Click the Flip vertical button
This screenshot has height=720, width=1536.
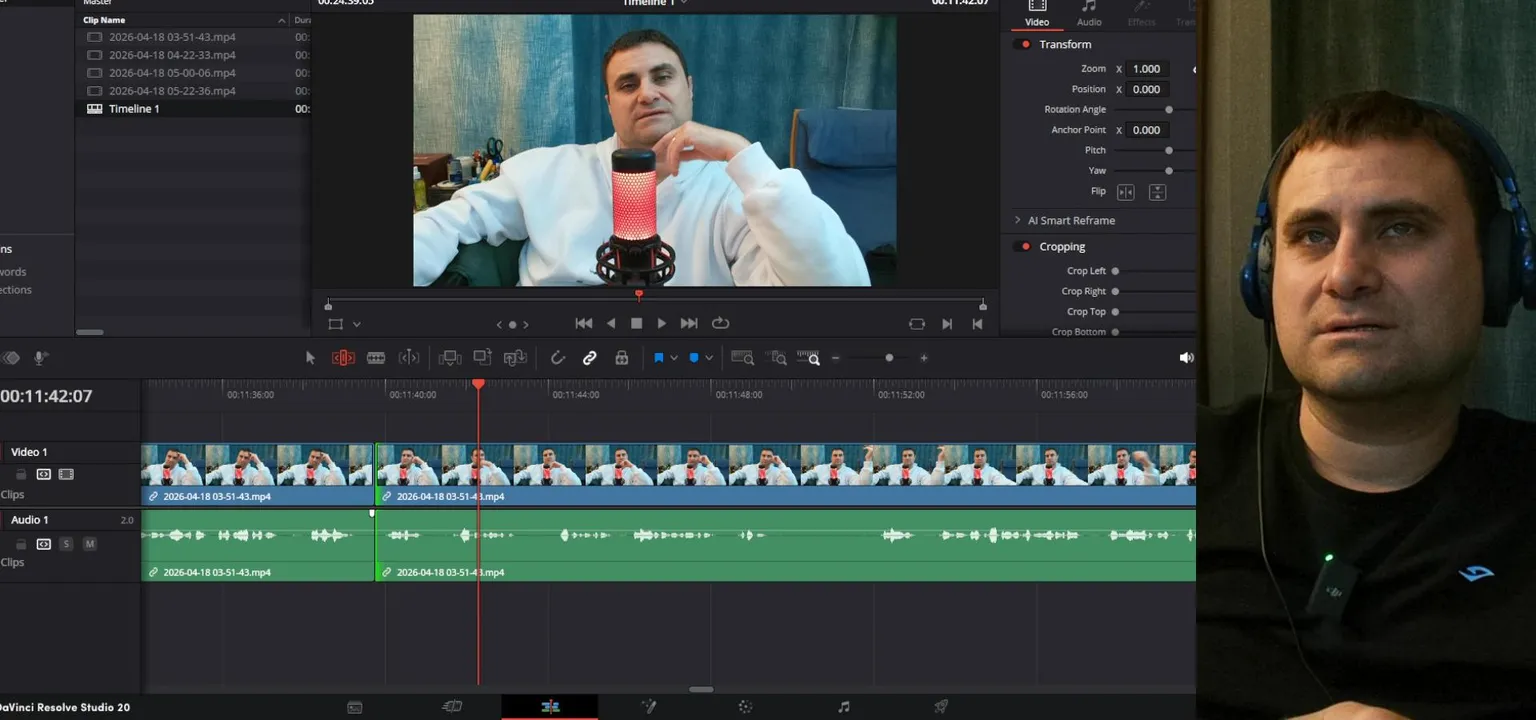click(x=1157, y=192)
